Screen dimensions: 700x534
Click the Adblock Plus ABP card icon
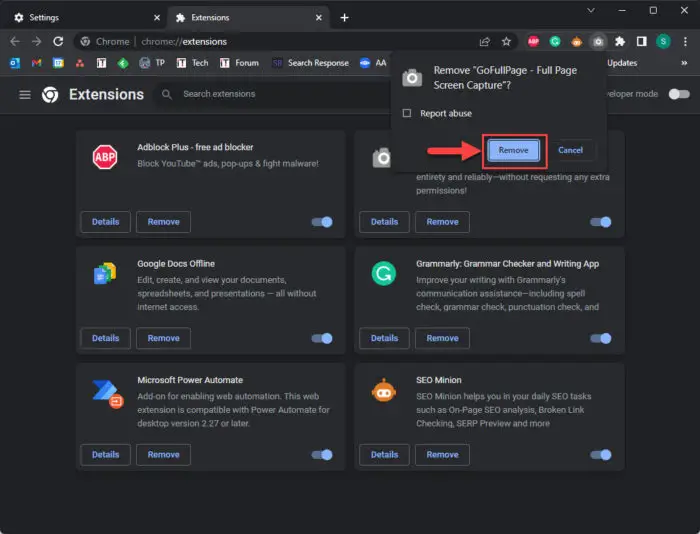coord(105,157)
